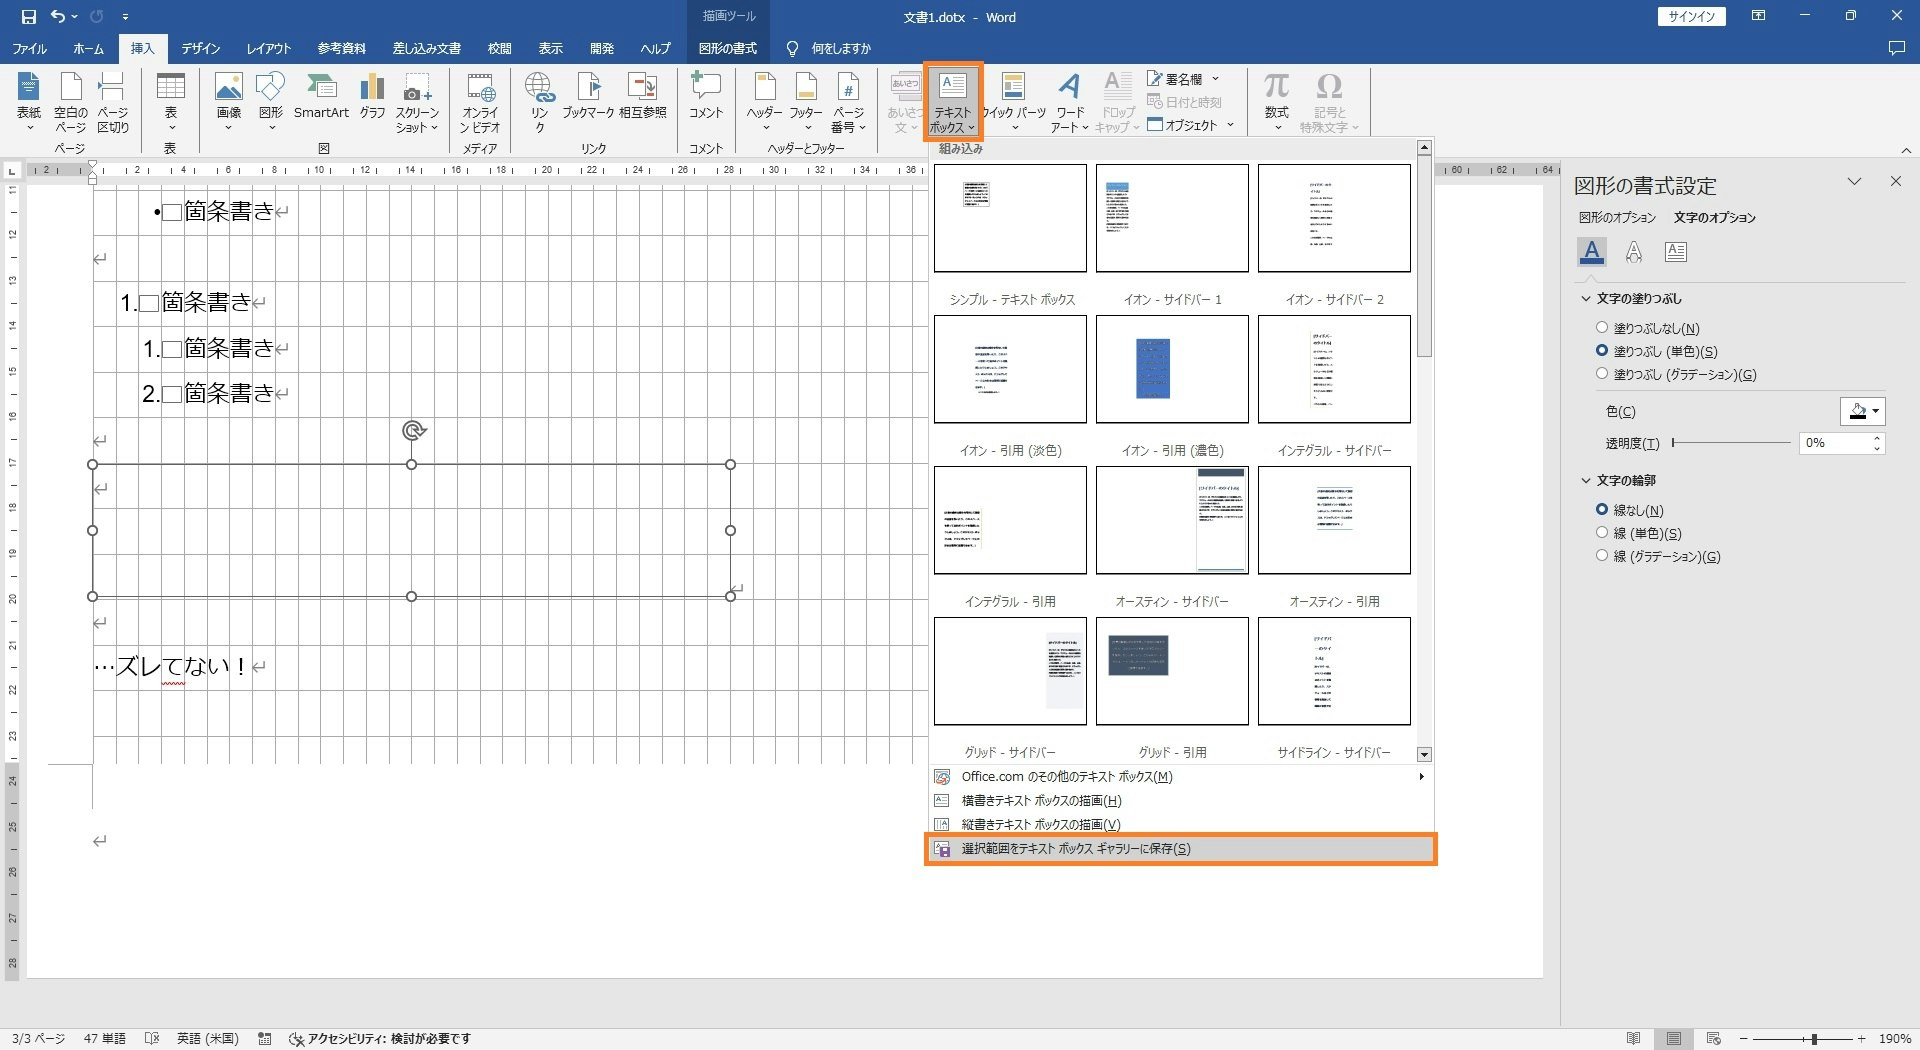Pick the イオン - 引用 (濃色) thumbnail
The image size is (1920, 1050).
click(1172, 369)
